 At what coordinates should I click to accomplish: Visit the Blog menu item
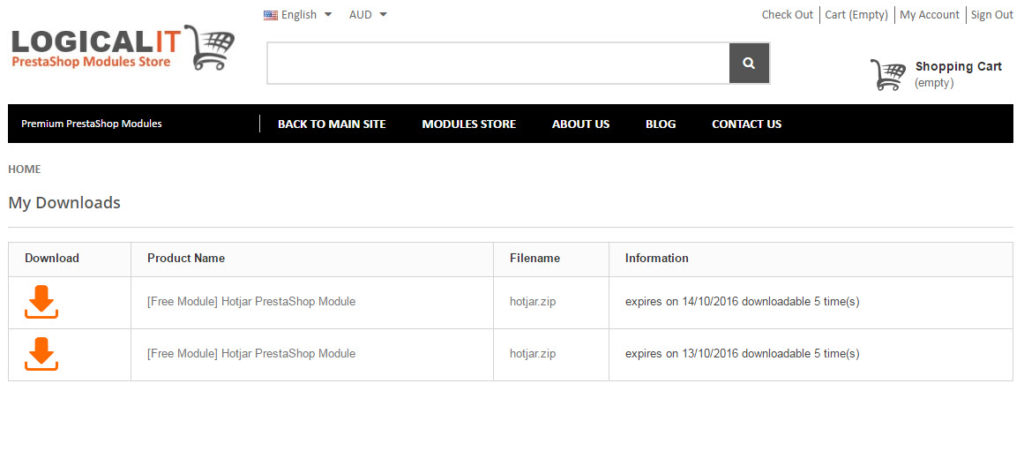pos(660,124)
